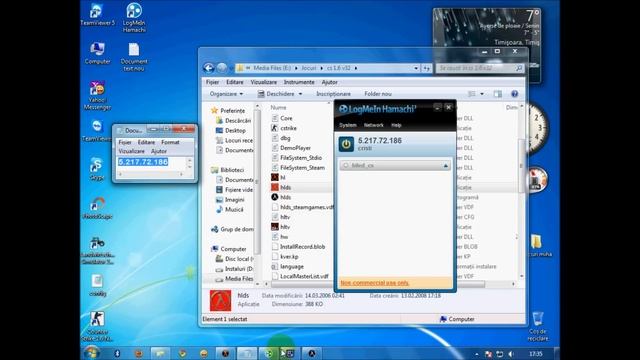Open Locuri recente in the navigation pane
Screen dimensions: 640x360
234,140
